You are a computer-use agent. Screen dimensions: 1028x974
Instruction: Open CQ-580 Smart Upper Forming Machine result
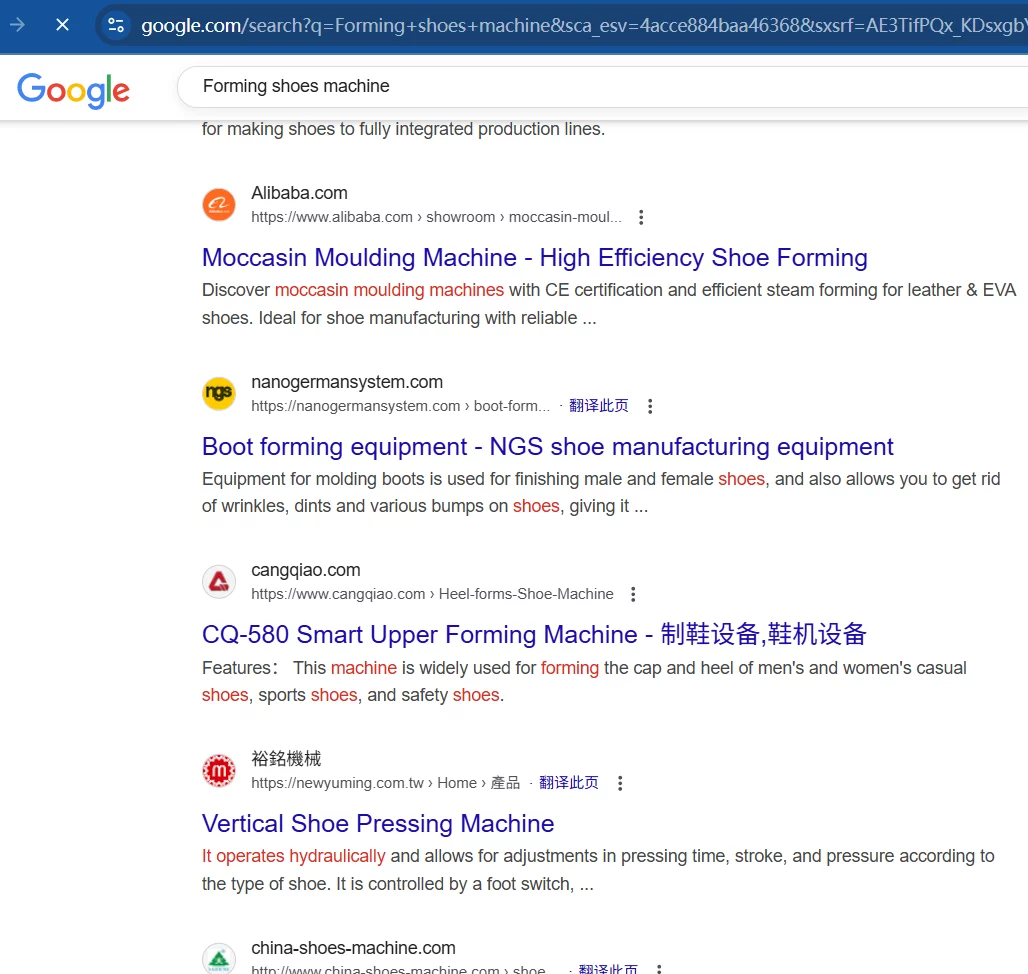[534, 635]
